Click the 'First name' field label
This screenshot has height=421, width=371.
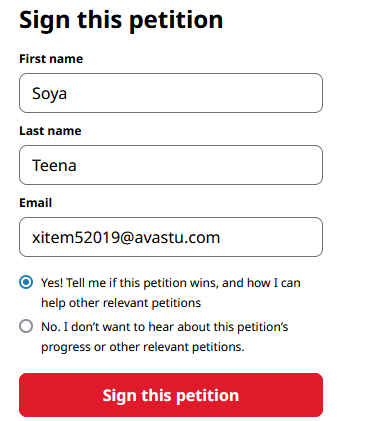[51, 59]
